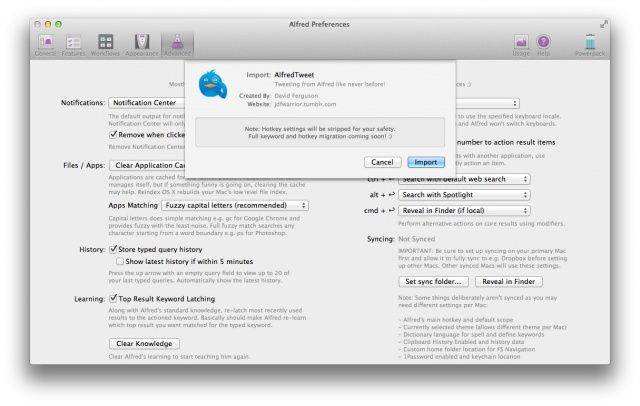Click the AlfredTweet blue bird icon
The image size is (640, 406).
[x=213, y=84]
